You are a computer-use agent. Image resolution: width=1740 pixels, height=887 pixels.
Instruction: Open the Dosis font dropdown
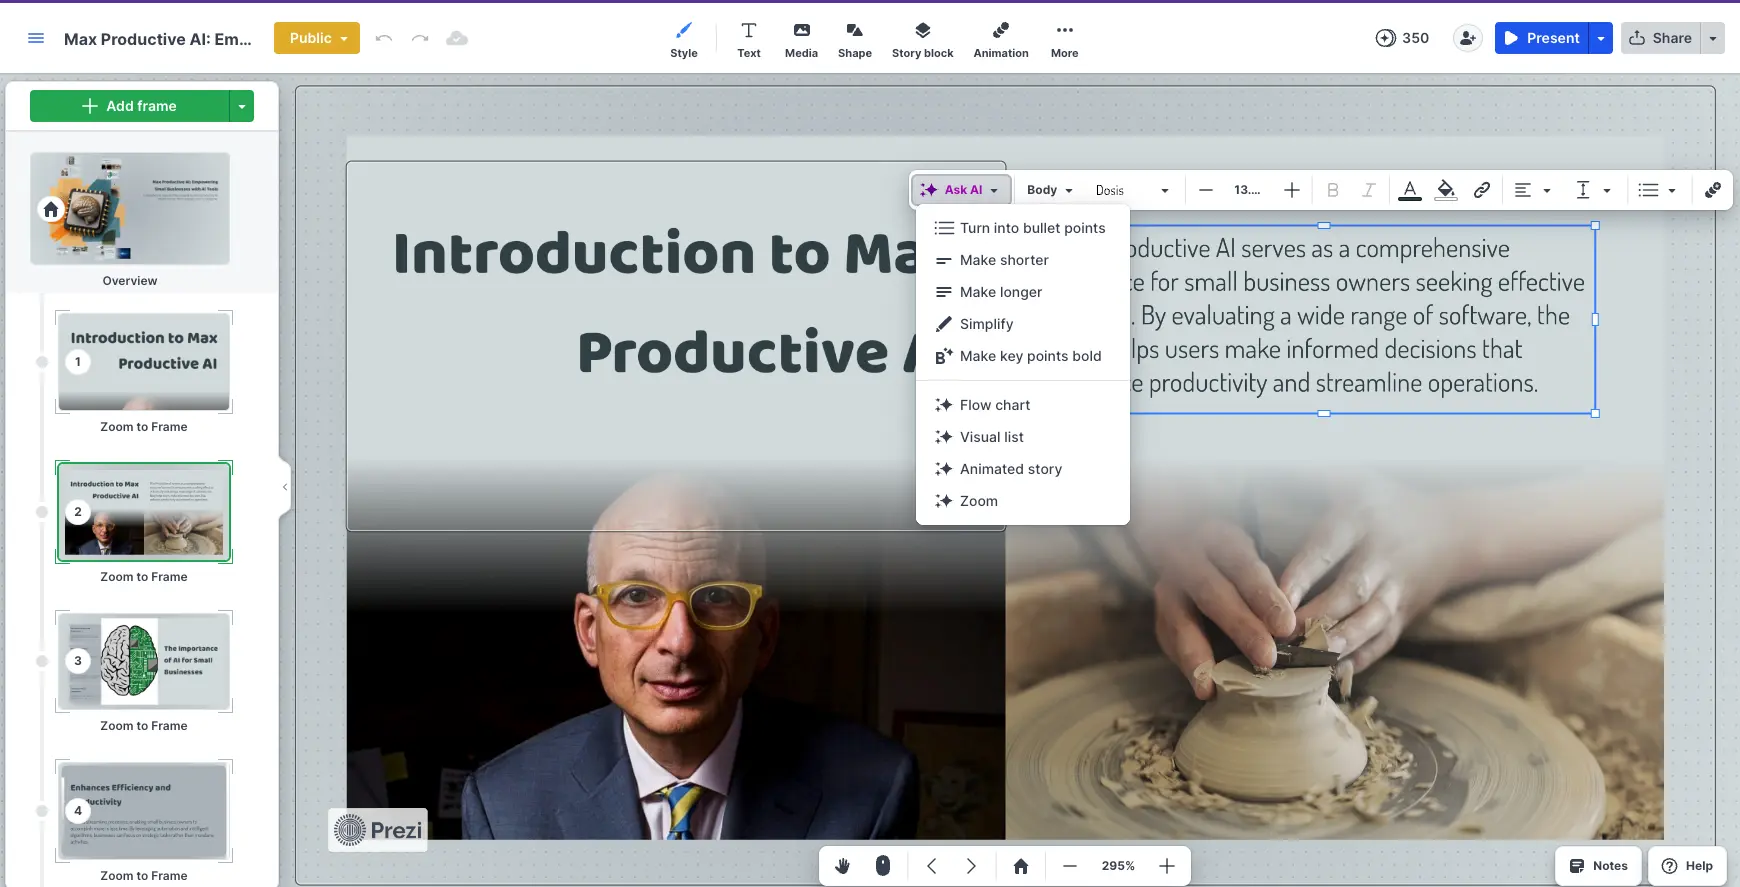(1132, 190)
